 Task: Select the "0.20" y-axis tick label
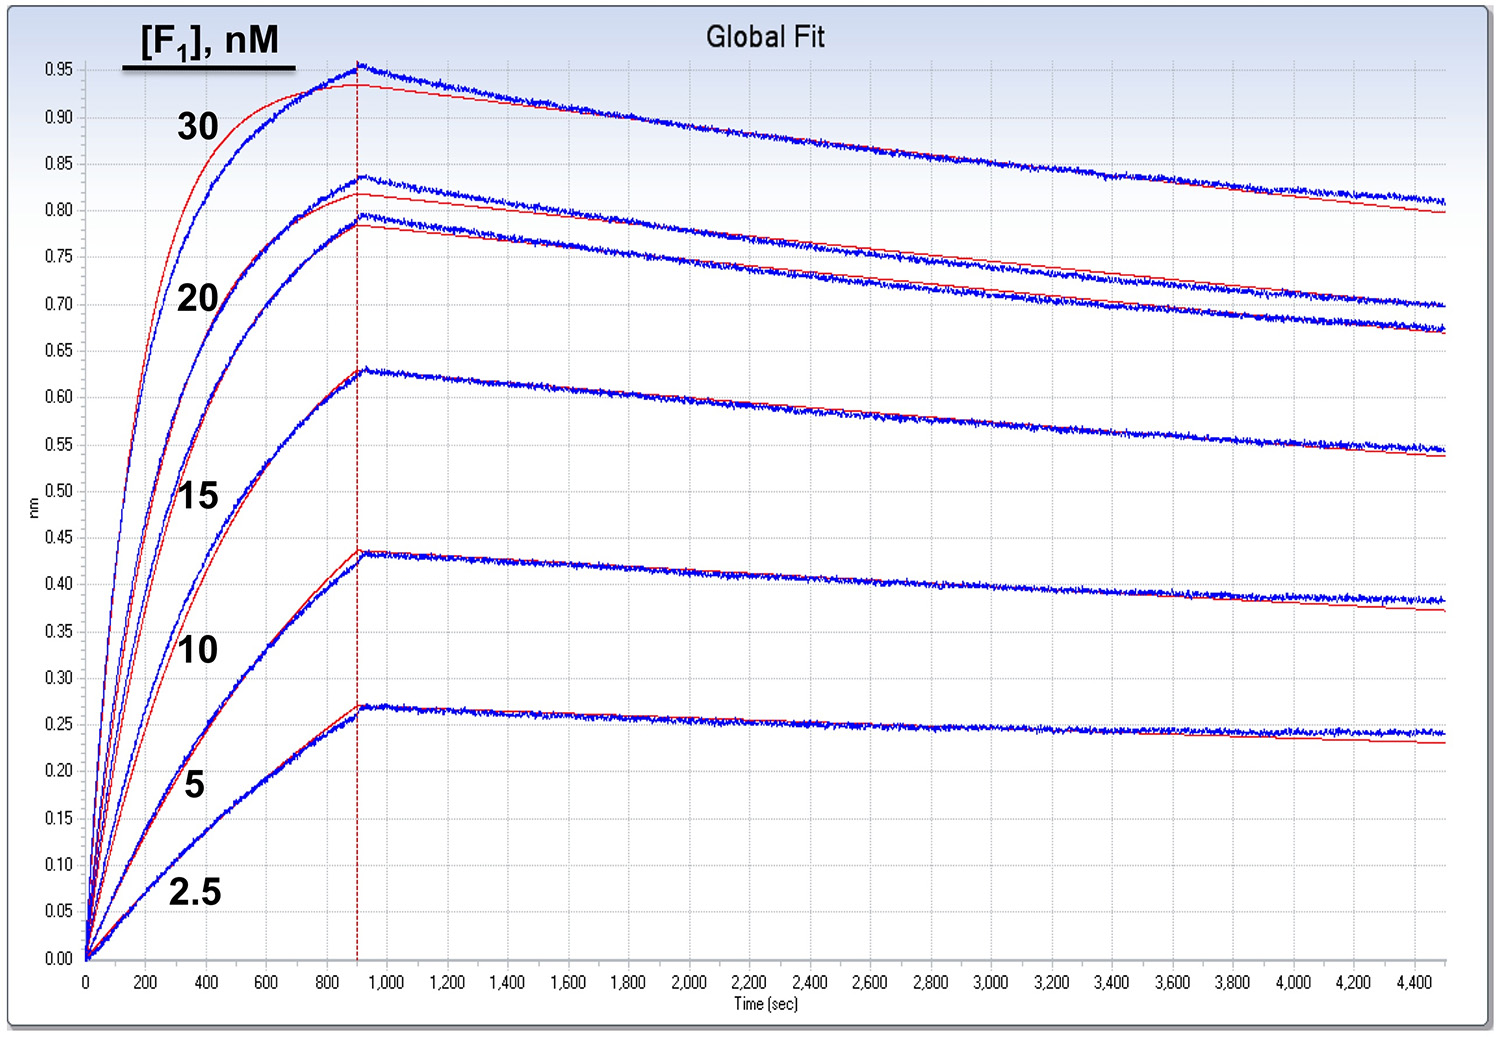coord(59,771)
